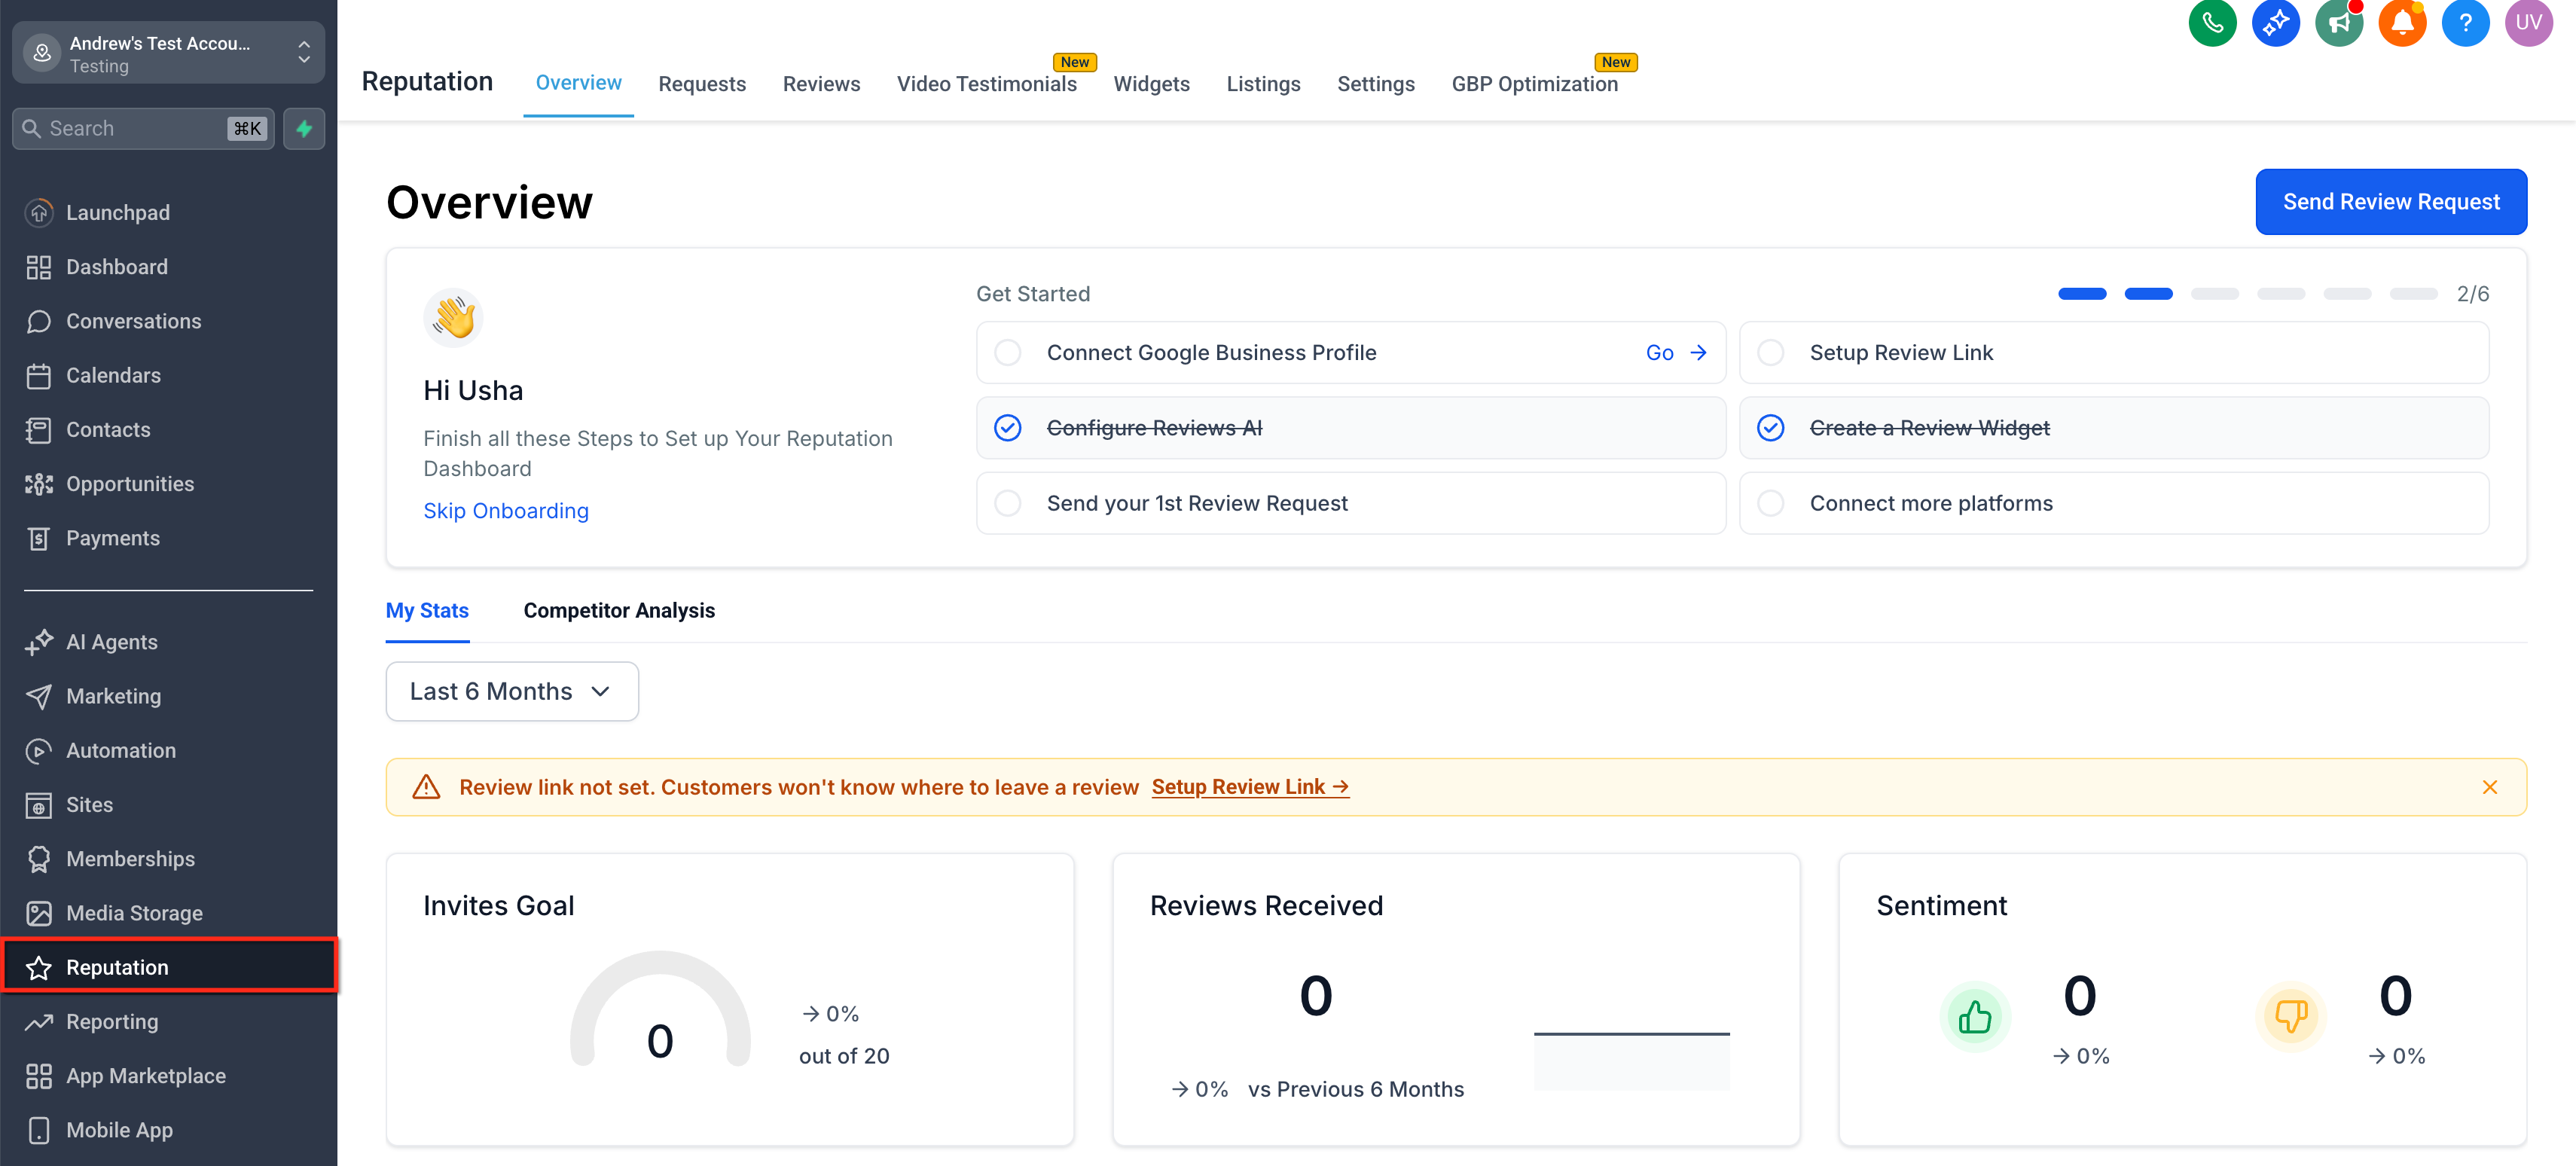Click the megaphone announcements icon

(x=2338, y=23)
